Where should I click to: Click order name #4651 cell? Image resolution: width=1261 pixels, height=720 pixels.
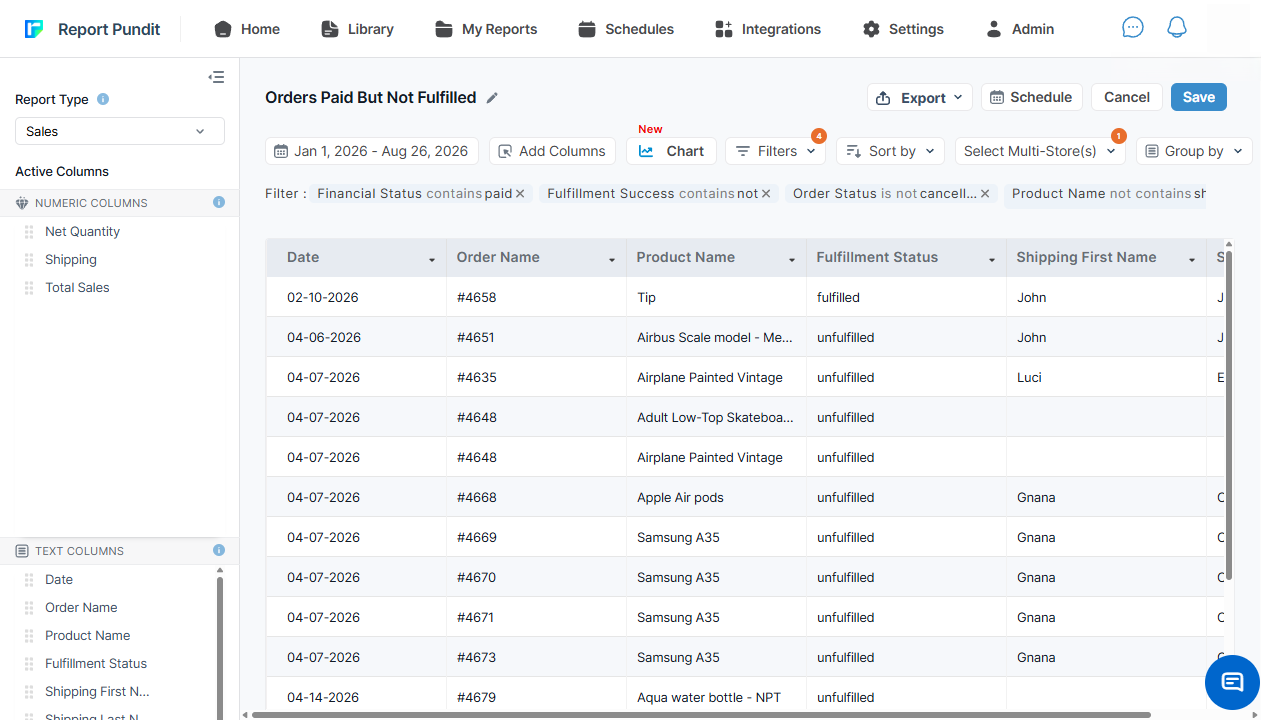tap(536, 337)
